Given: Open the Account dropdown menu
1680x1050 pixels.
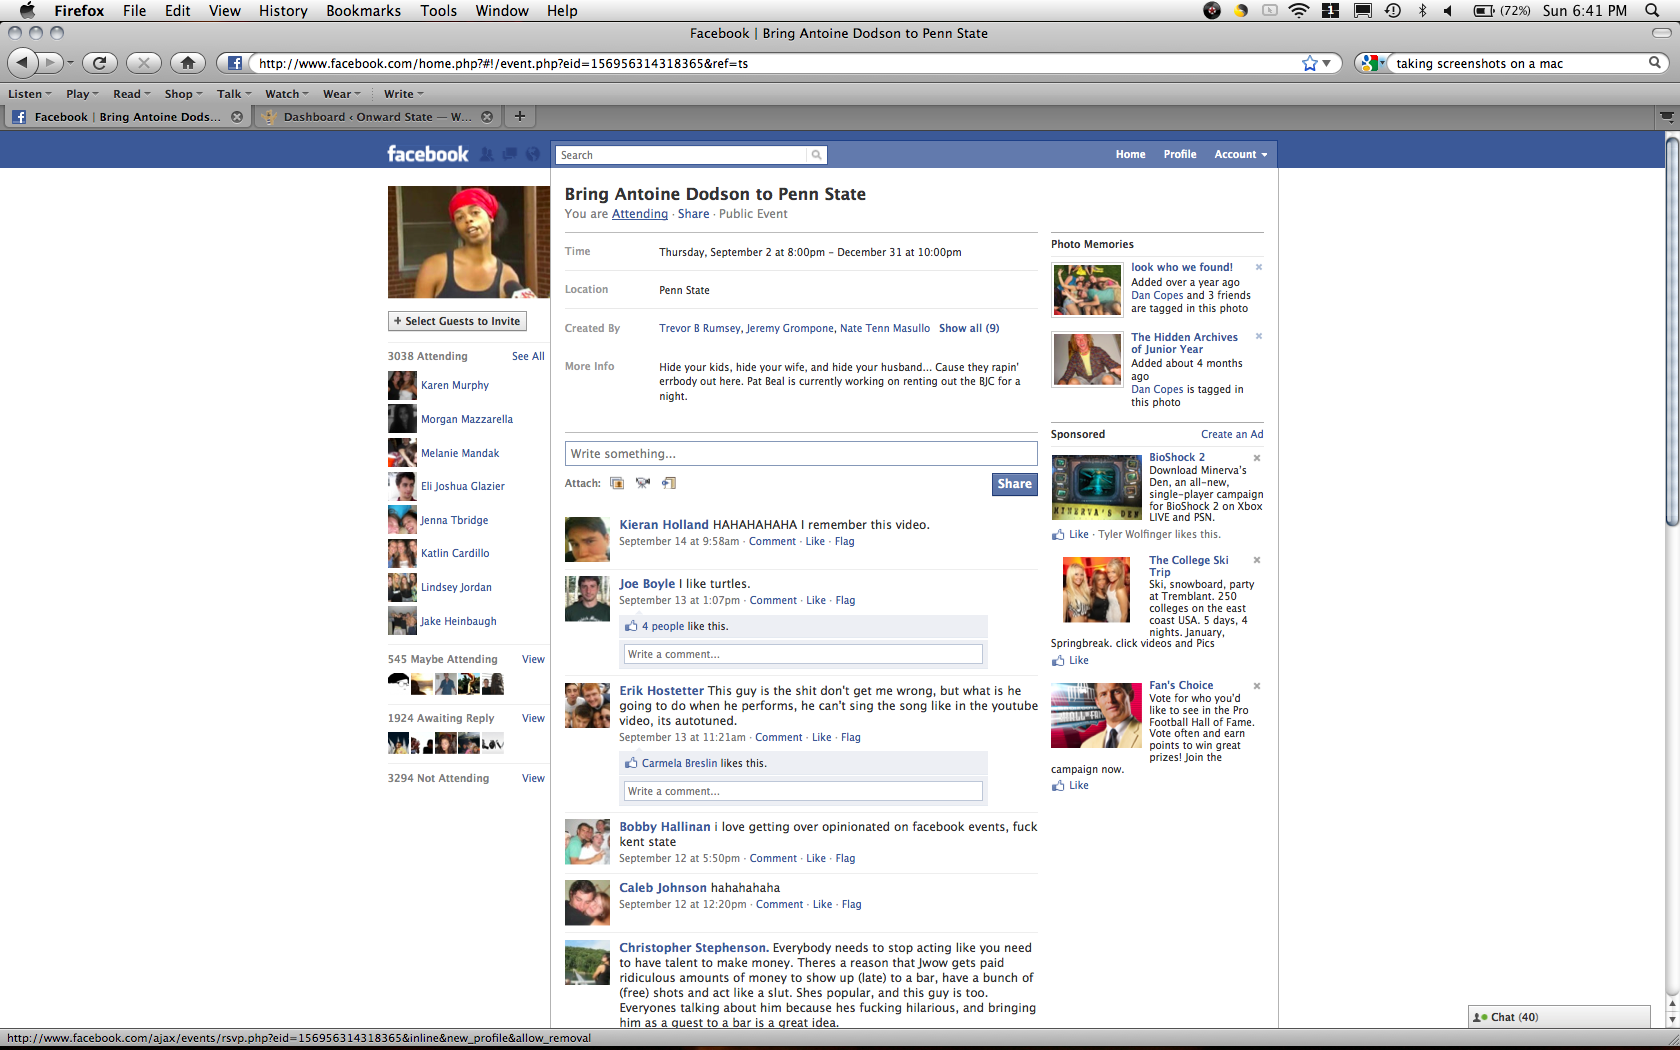Looking at the screenshot, I should [1240, 155].
